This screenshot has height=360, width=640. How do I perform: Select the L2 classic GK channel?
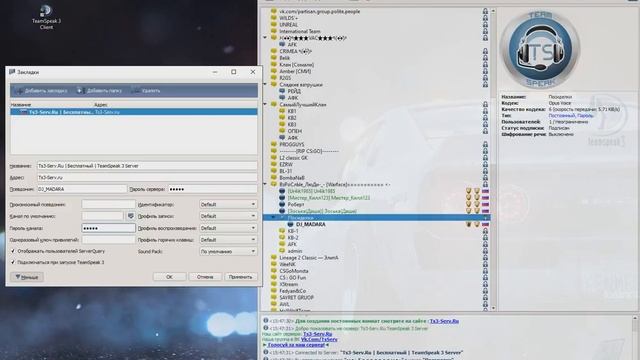click(x=293, y=158)
